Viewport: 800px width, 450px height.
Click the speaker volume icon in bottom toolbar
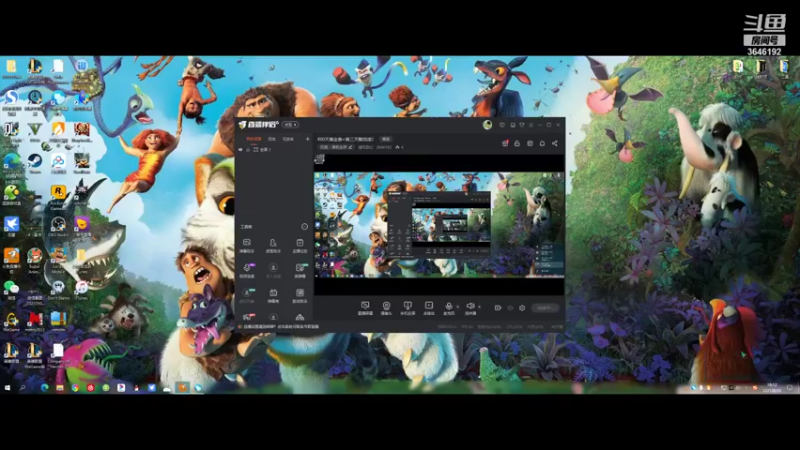[470, 306]
